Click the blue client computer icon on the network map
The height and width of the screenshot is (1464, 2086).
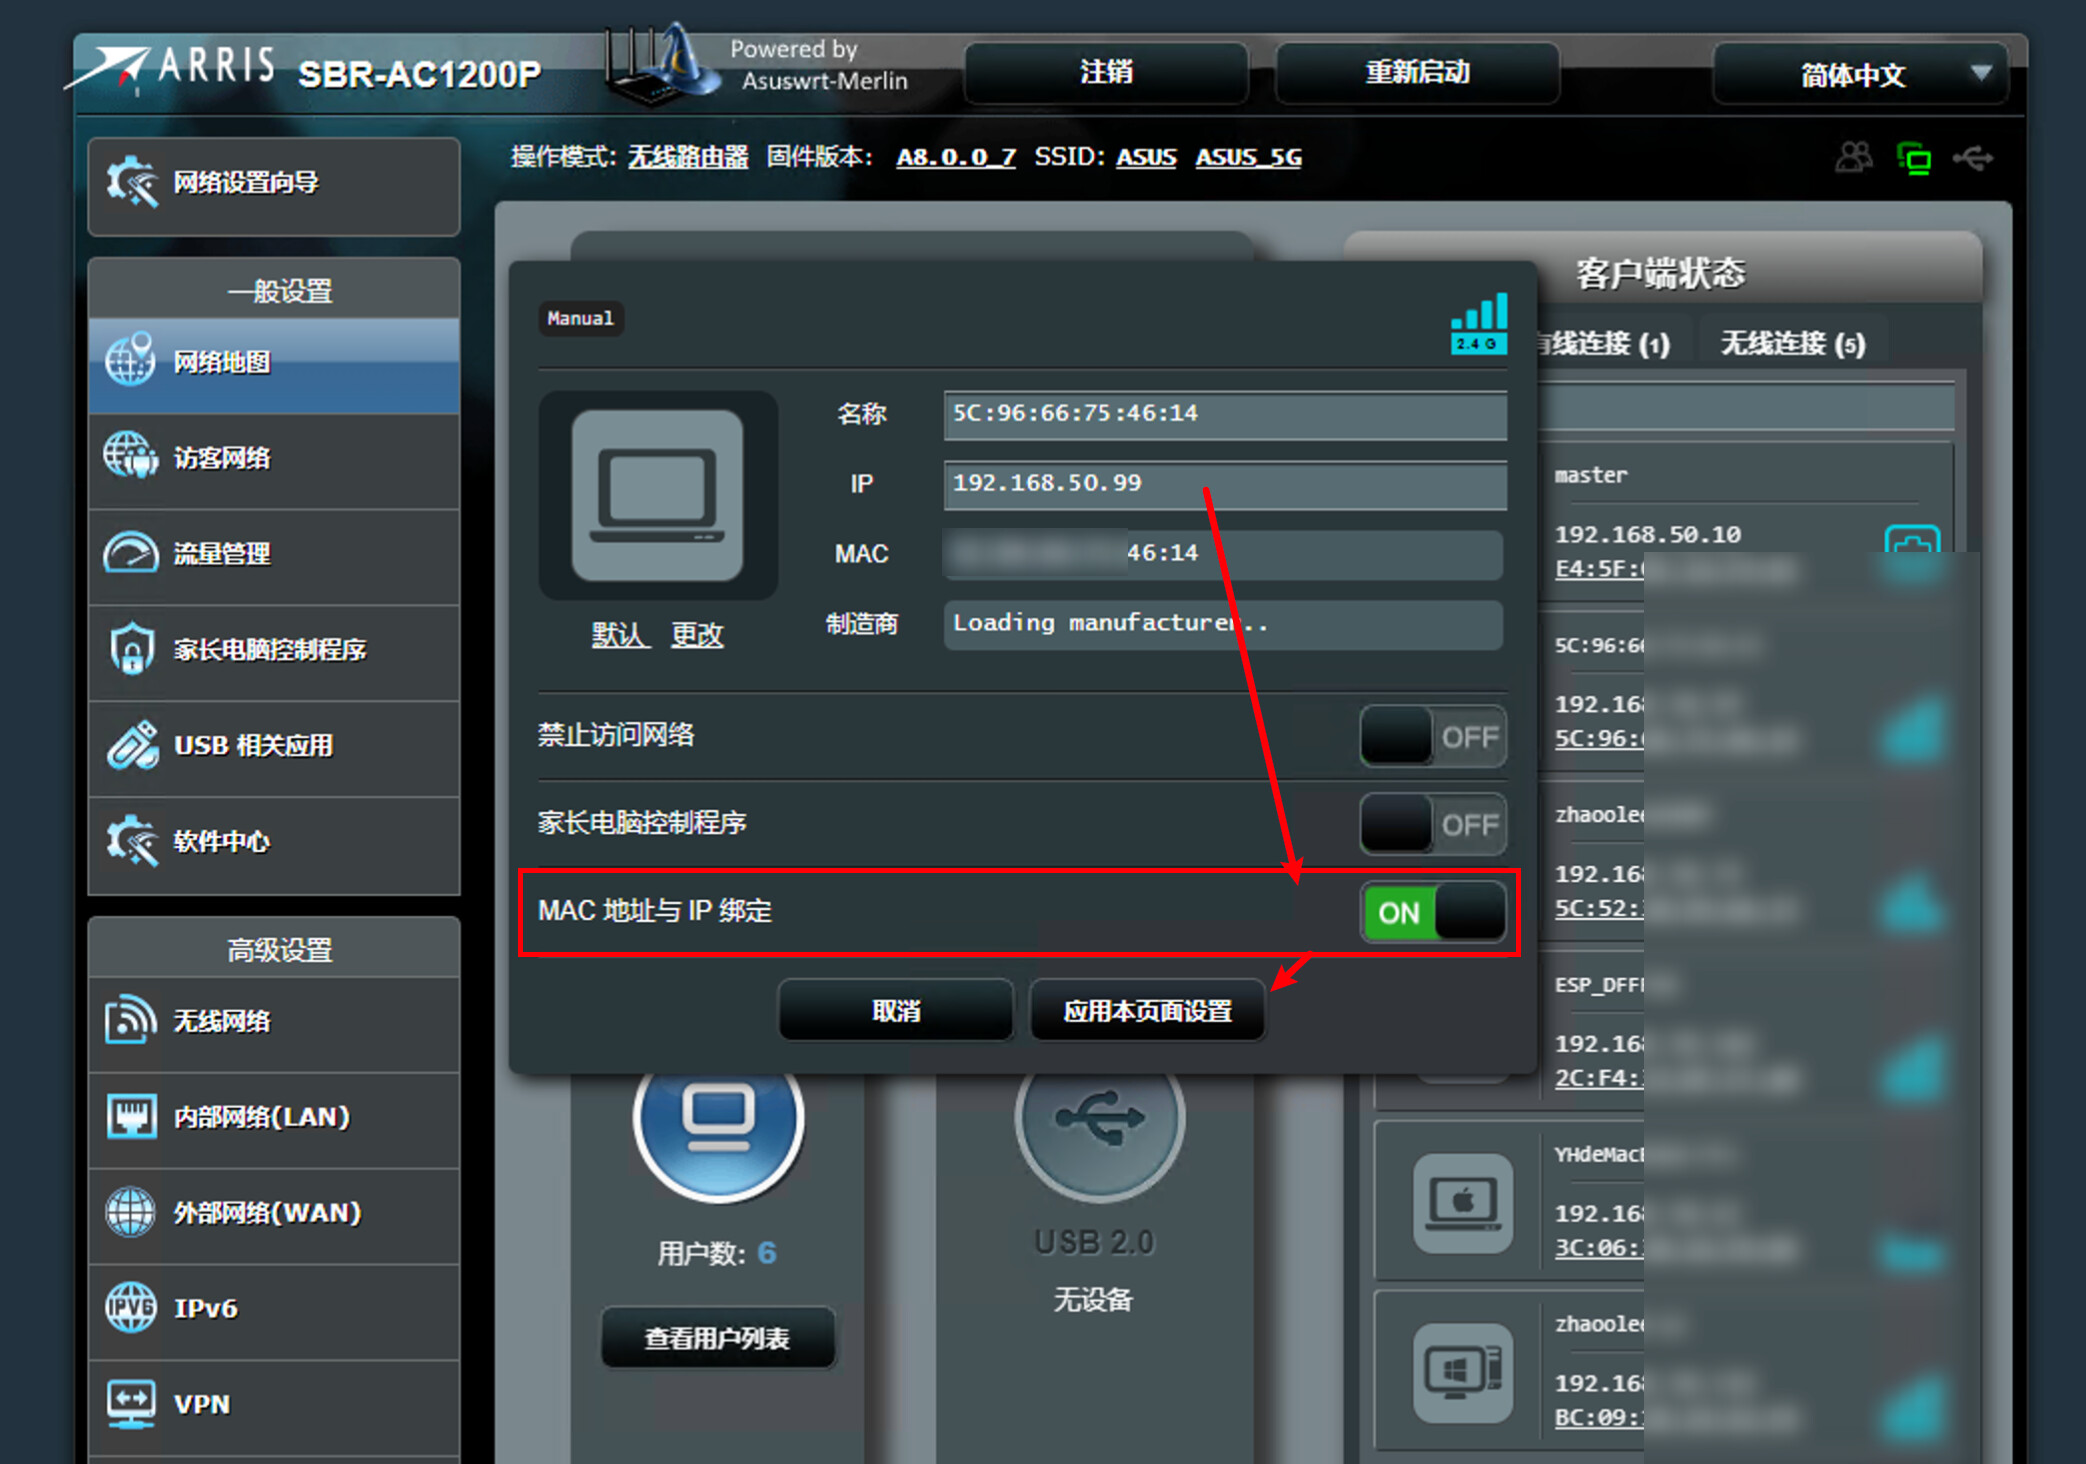coord(718,1116)
